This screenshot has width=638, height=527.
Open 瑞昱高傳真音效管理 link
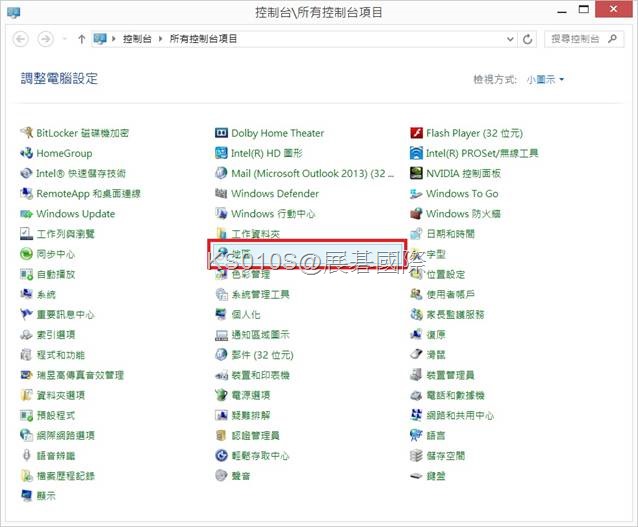tap(80, 375)
